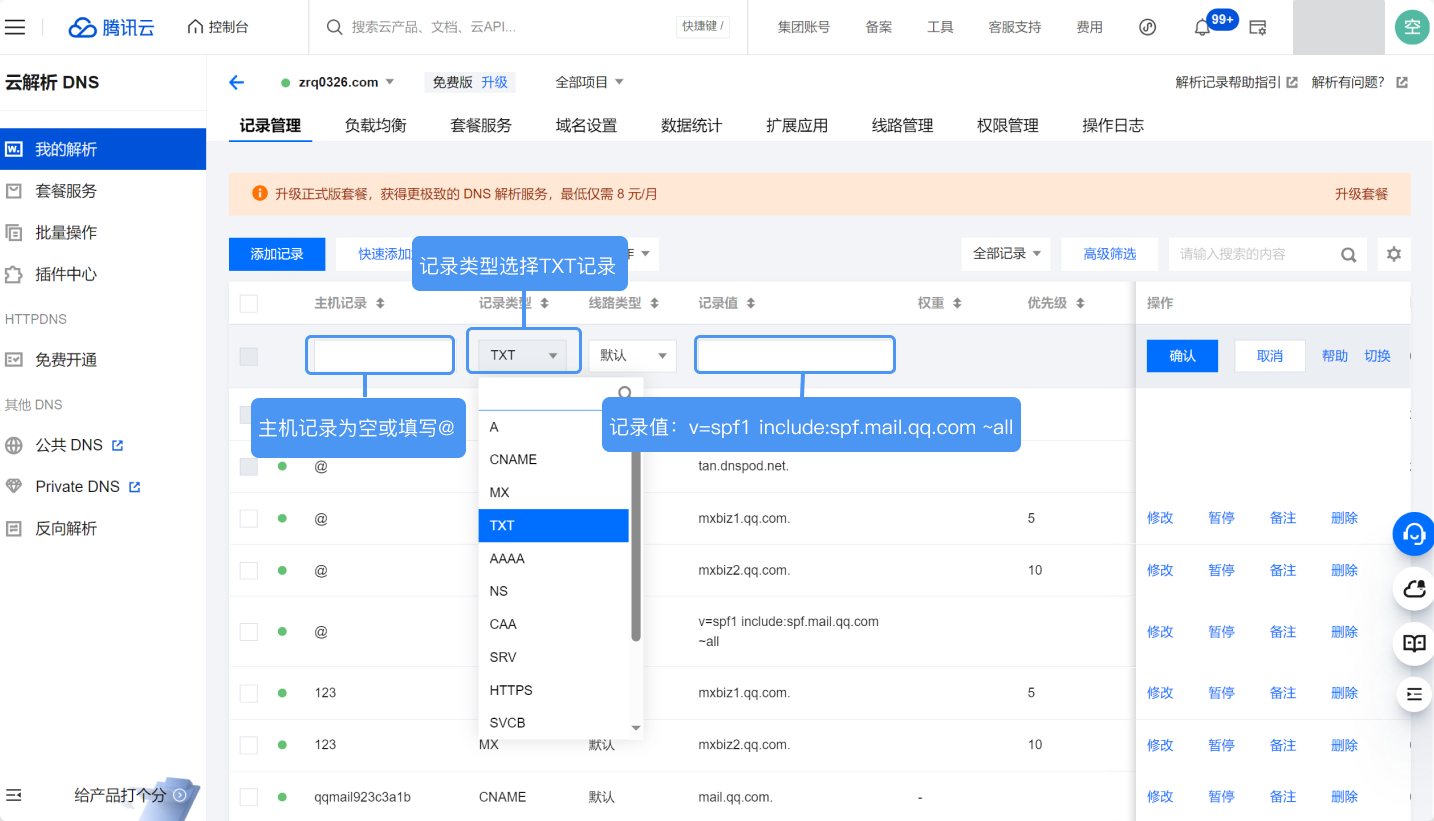Click the back arrow beside the domain name

click(x=236, y=83)
